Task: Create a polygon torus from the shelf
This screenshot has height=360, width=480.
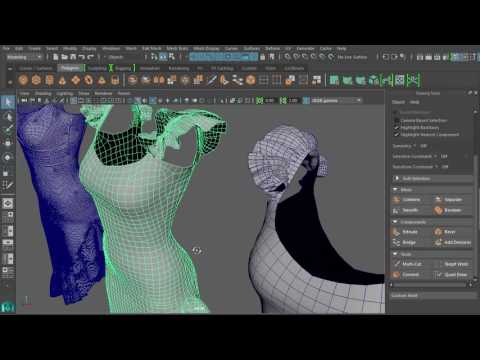Action: click(x=89, y=80)
